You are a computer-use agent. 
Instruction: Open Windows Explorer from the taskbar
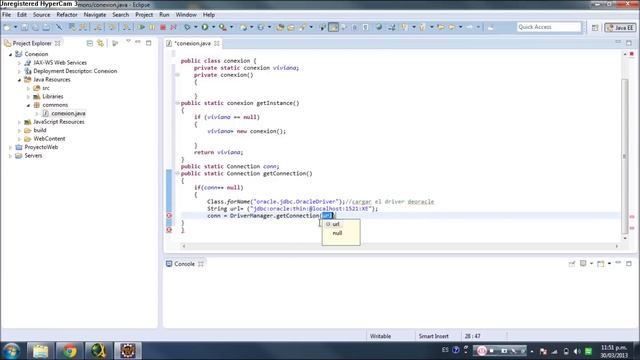40,351
